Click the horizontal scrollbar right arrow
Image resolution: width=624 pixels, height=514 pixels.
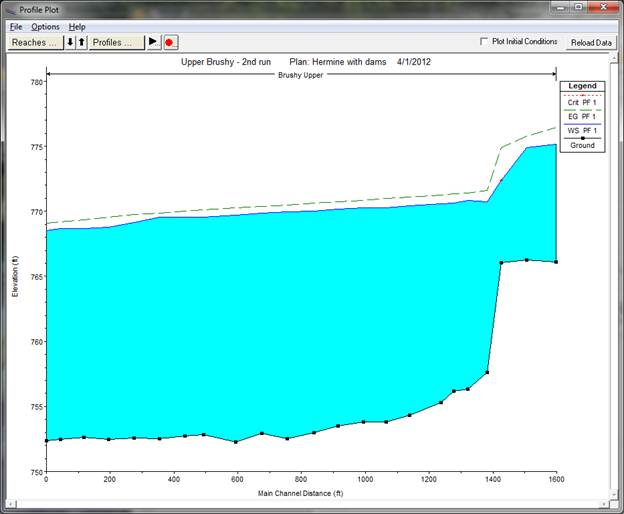(x=604, y=504)
